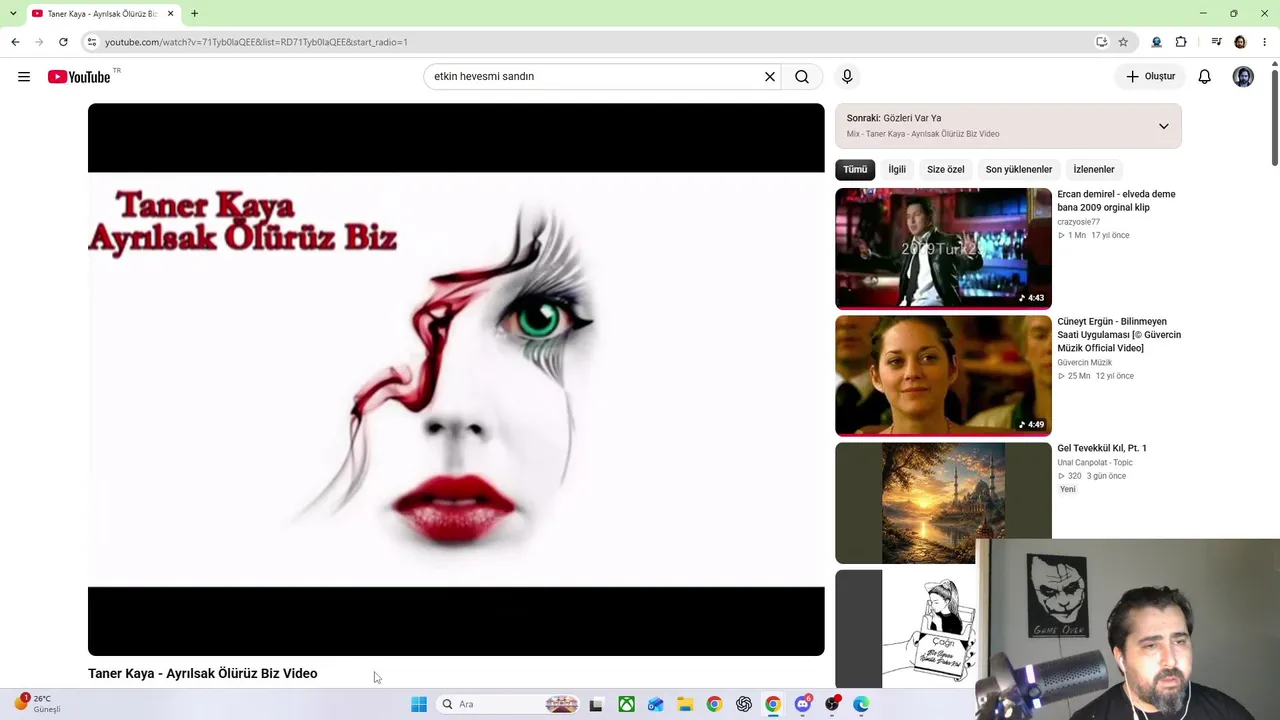
Task: Select the Tümü filter chip
Action: click(855, 170)
